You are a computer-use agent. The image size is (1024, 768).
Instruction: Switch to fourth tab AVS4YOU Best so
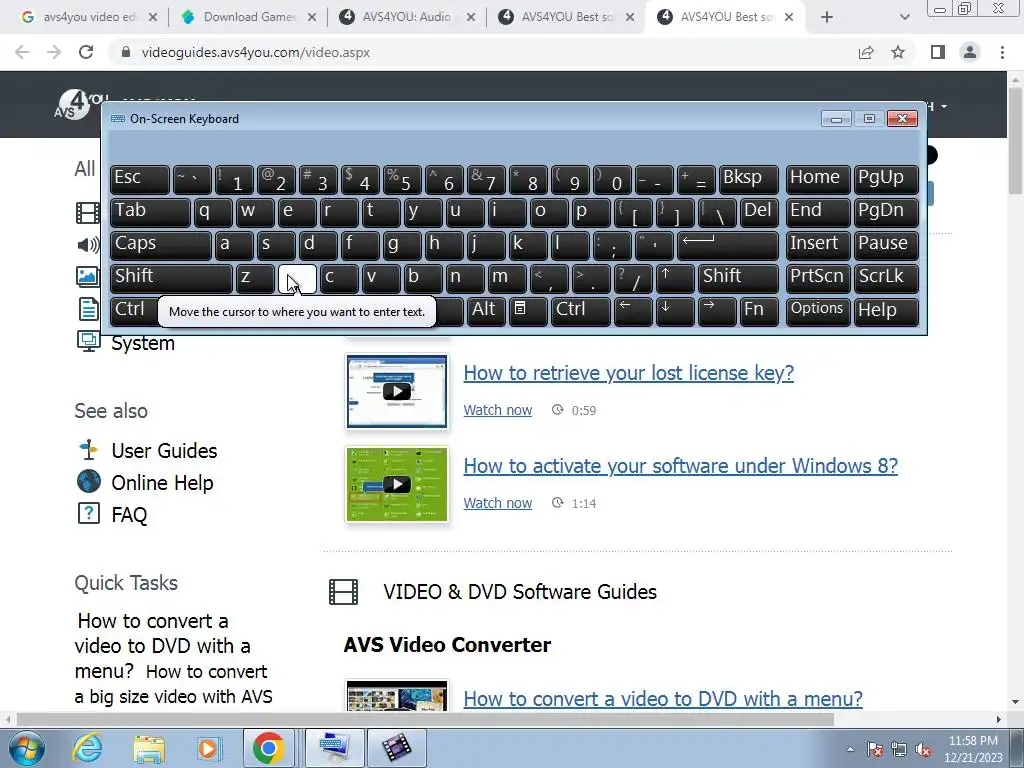pyautogui.click(x=565, y=17)
